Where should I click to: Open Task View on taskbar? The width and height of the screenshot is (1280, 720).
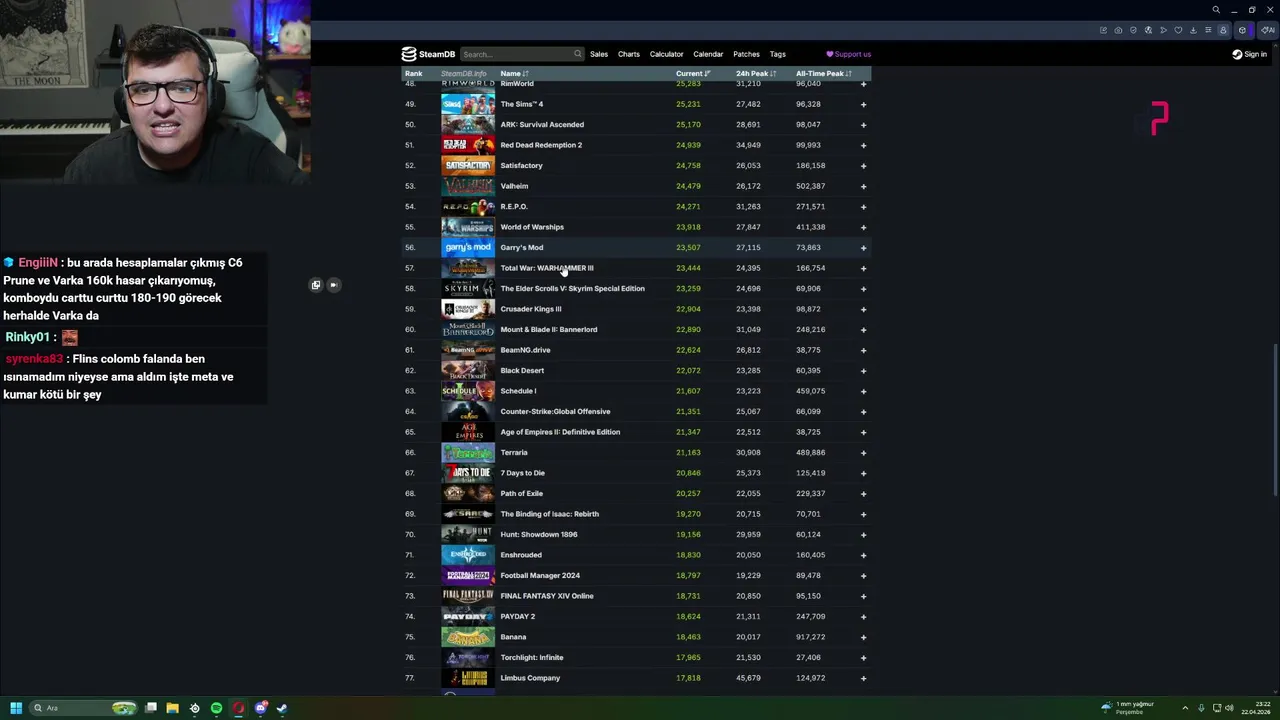[150, 708]
